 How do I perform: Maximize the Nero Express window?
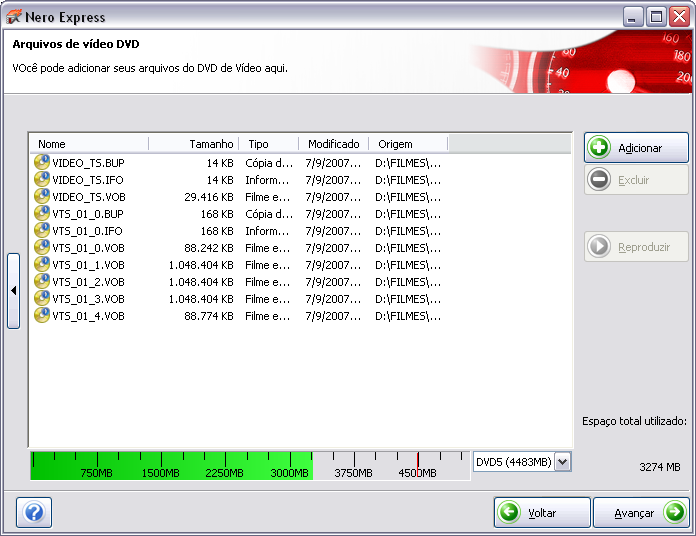(x=656, y=17)
